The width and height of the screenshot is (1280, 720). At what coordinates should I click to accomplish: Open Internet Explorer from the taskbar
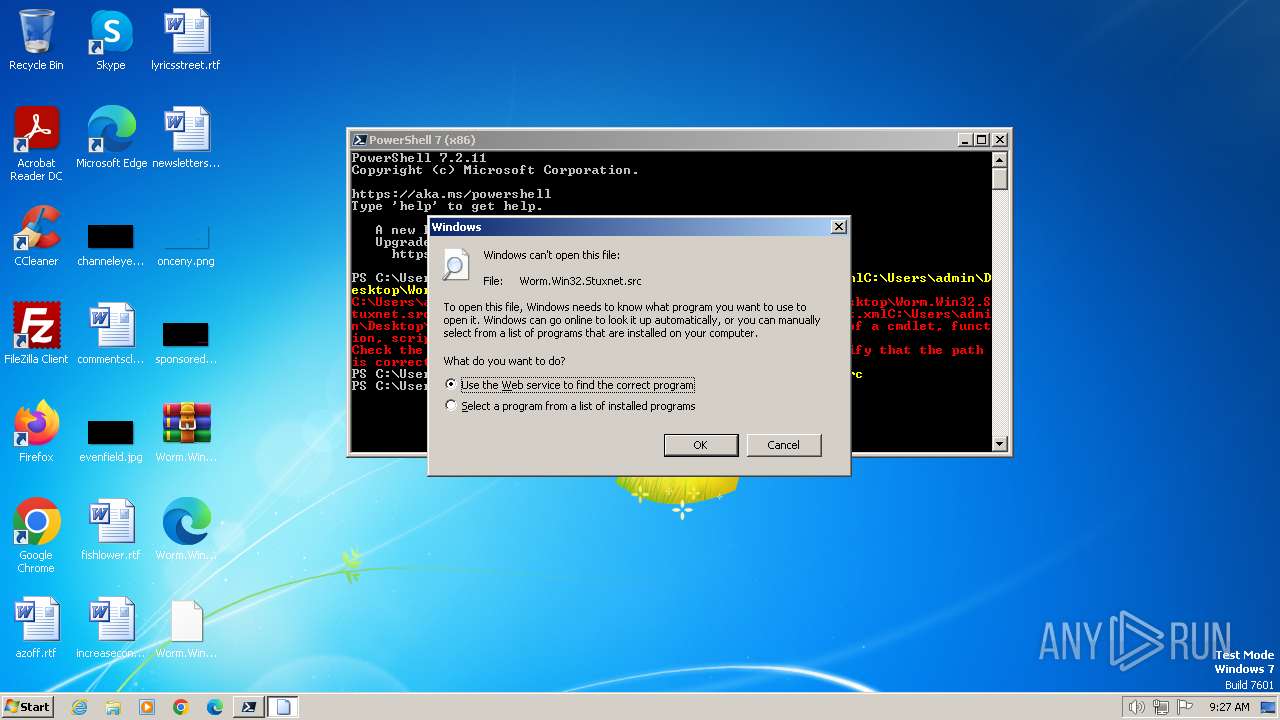79,707
